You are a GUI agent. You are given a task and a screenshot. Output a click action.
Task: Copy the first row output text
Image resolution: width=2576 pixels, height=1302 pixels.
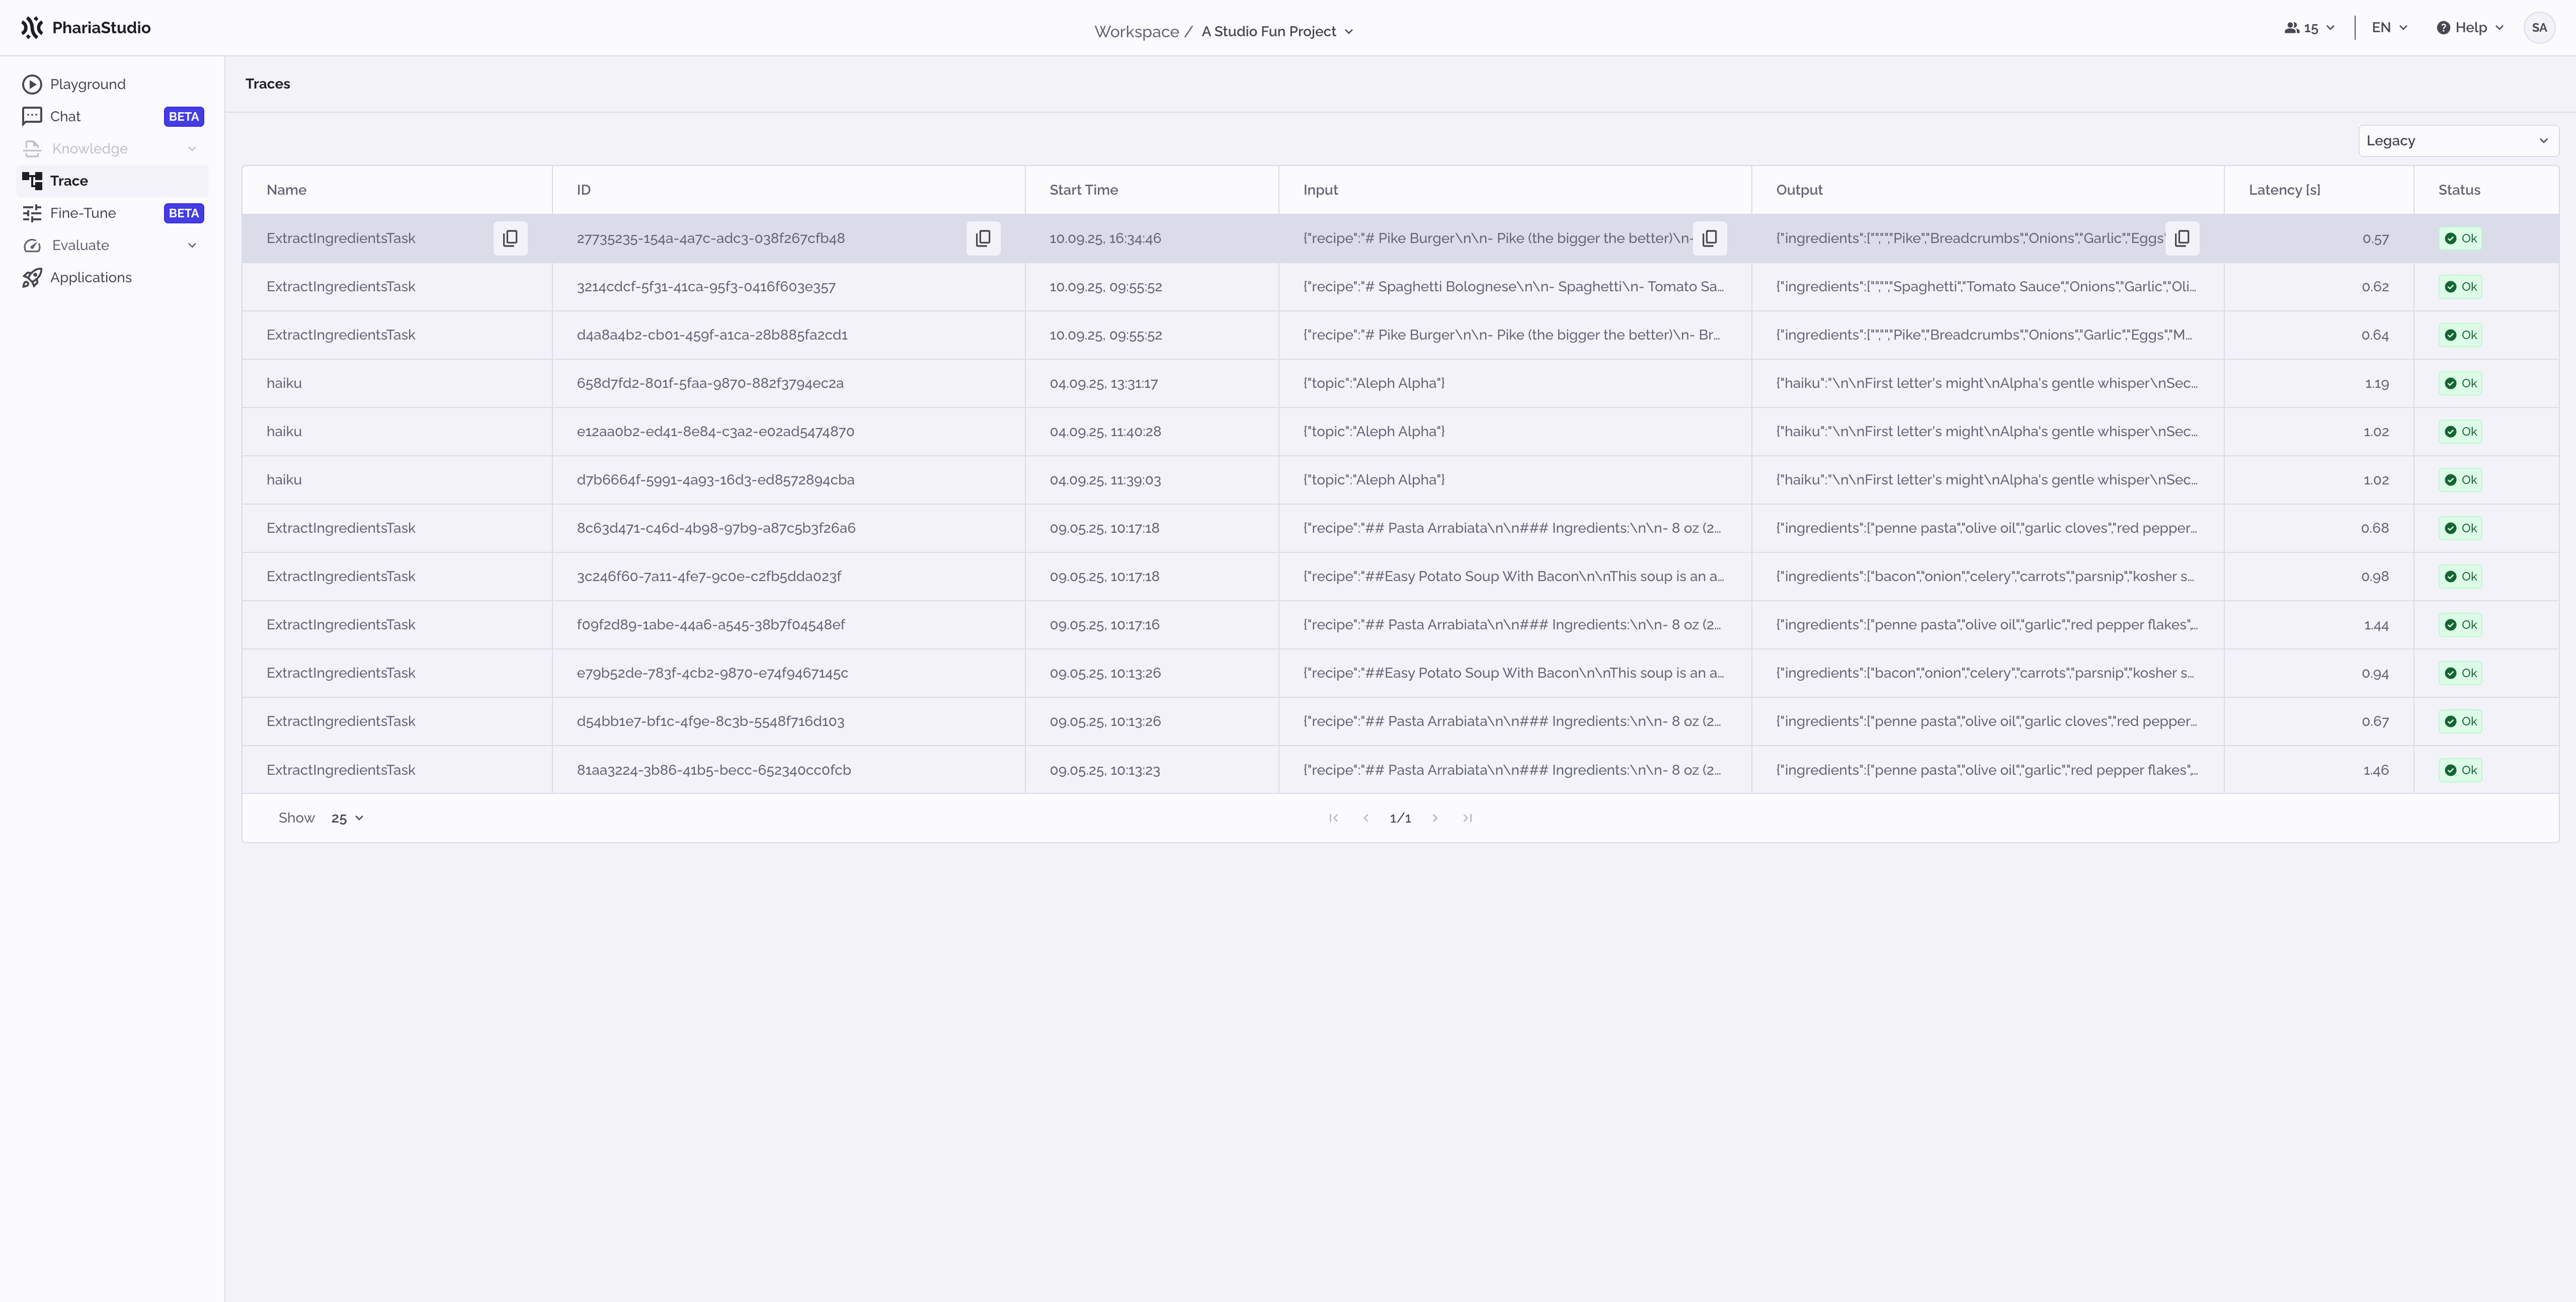[x=2181, y=238]
